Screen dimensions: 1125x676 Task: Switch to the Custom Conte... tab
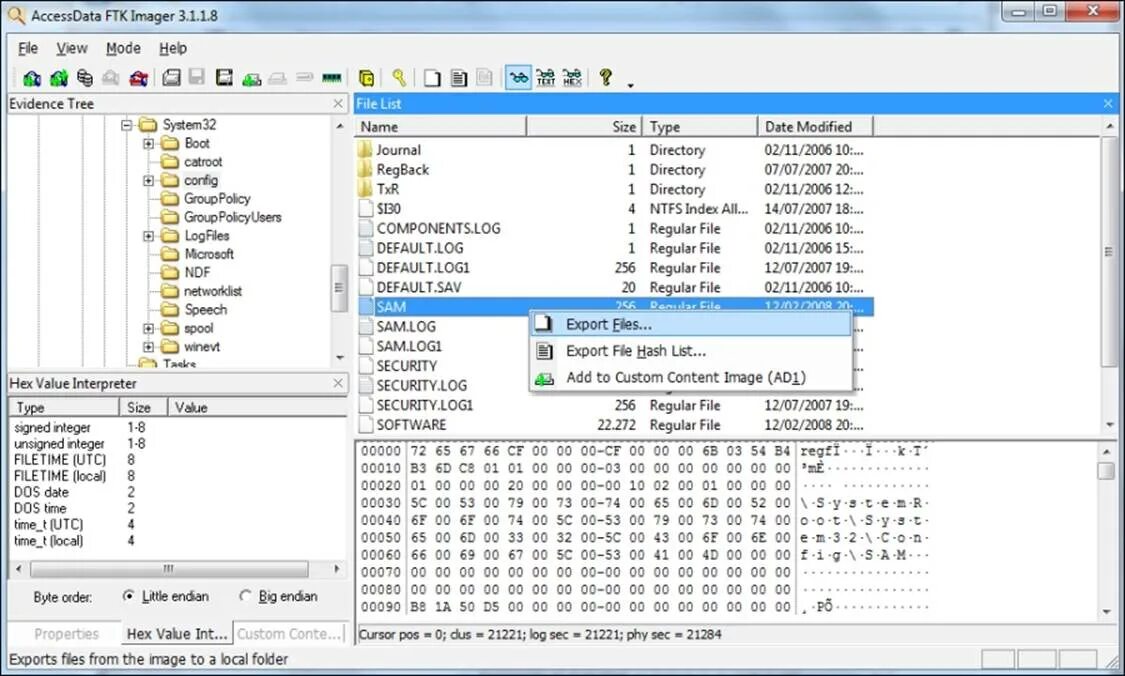pyautogui.click(x=288, y=634)
